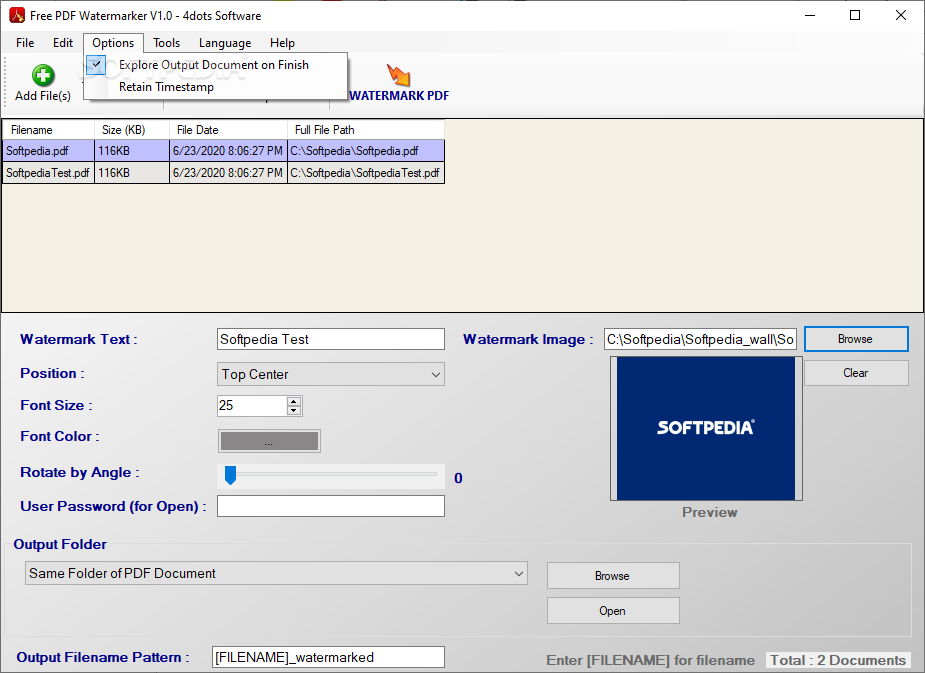Open the Help menu
Viewport: 925px width, 673px height.
coord(282,43)
